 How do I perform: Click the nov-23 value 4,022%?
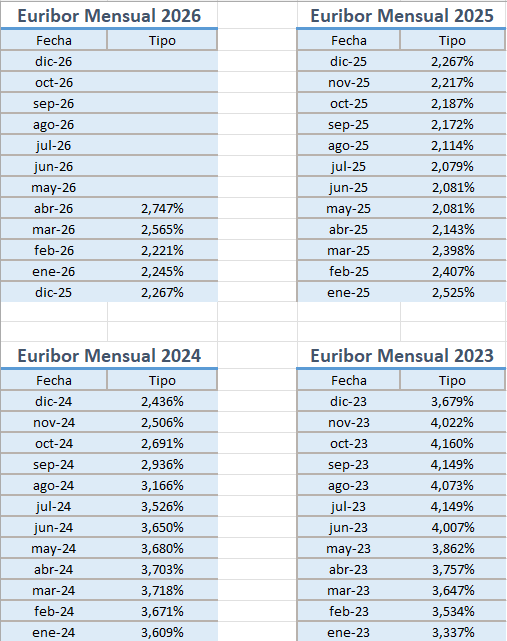[x=452, y=422]
